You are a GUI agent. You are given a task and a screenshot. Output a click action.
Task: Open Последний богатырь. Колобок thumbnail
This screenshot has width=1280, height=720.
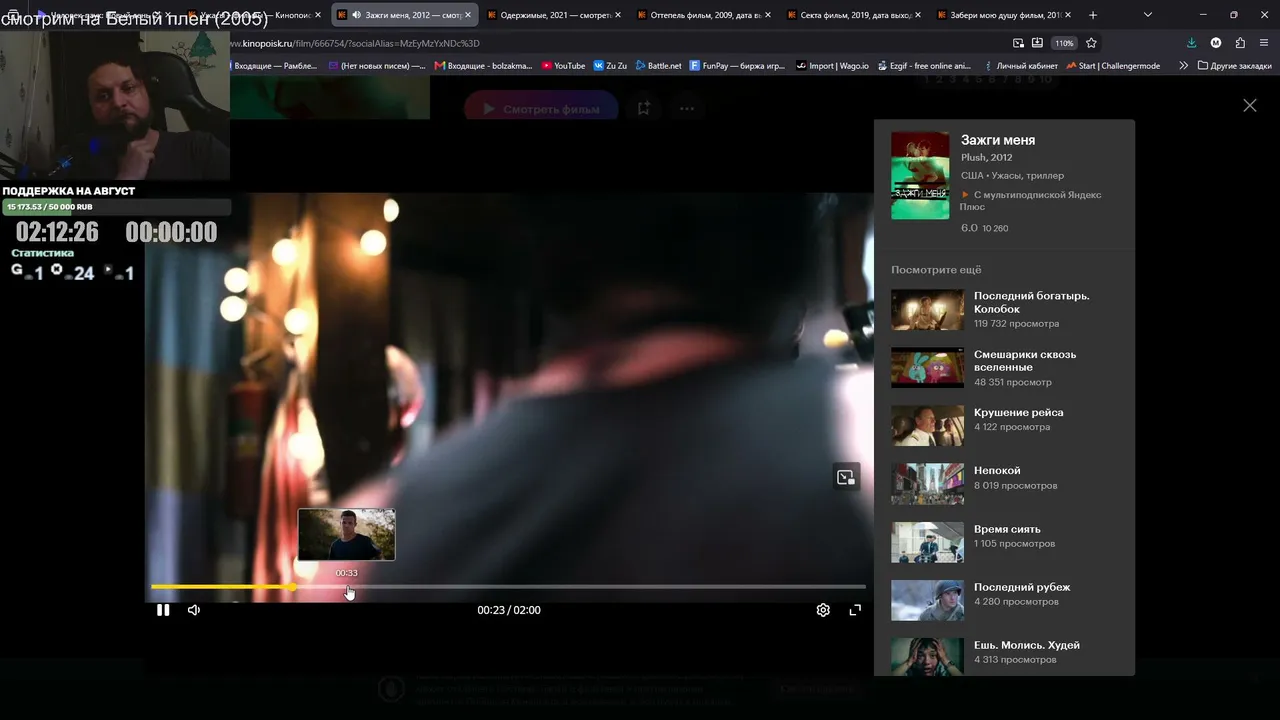pos(927,310)
